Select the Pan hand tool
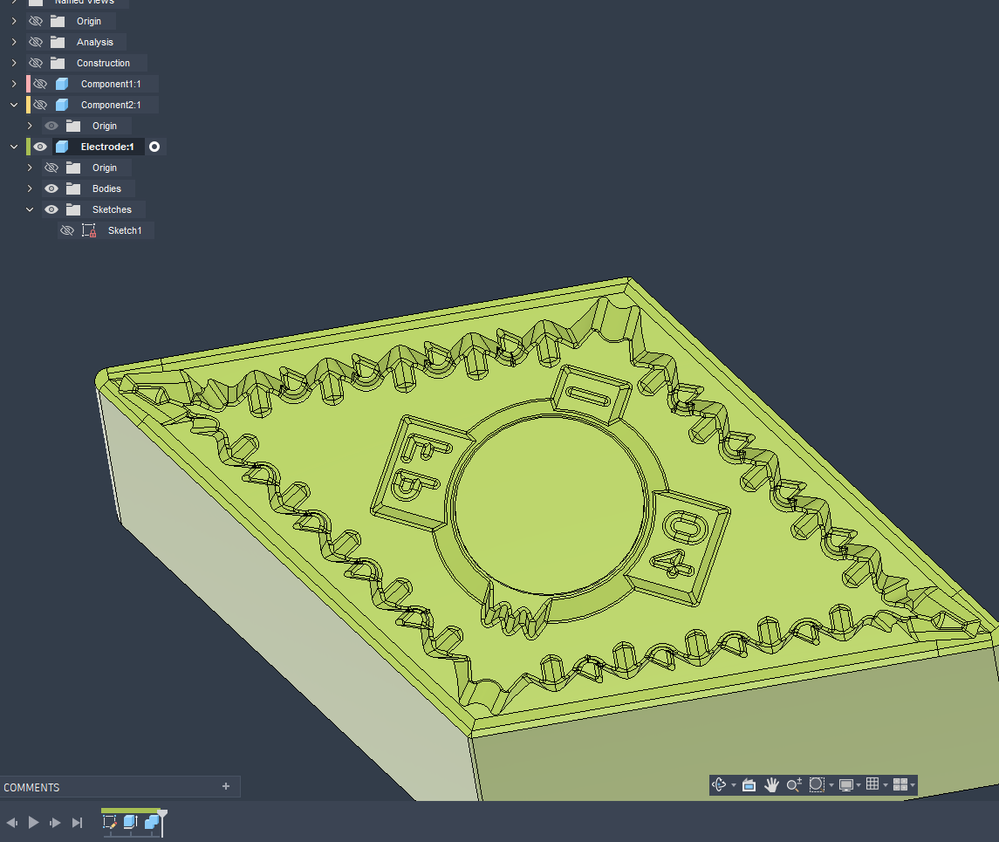The width and height of the screenshot is (999, 842). [x=772, y=785]
